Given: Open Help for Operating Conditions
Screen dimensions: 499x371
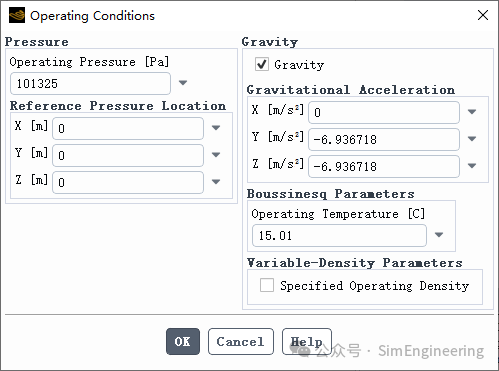Looking at the screenshot, I should coord(307,341).
